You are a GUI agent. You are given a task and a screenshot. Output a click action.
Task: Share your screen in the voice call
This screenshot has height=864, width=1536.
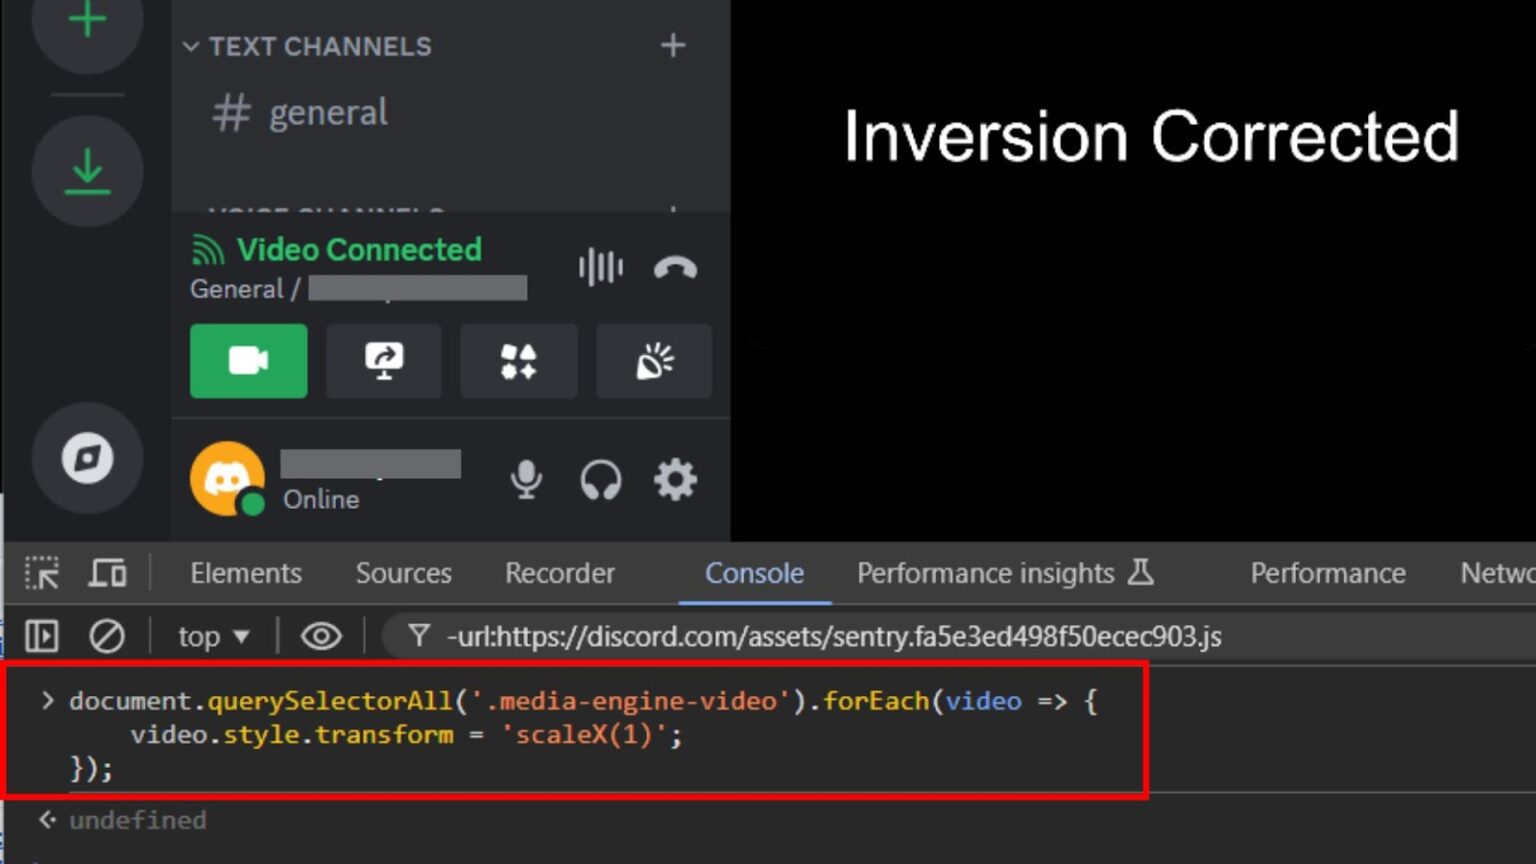[x=384, y=361]
